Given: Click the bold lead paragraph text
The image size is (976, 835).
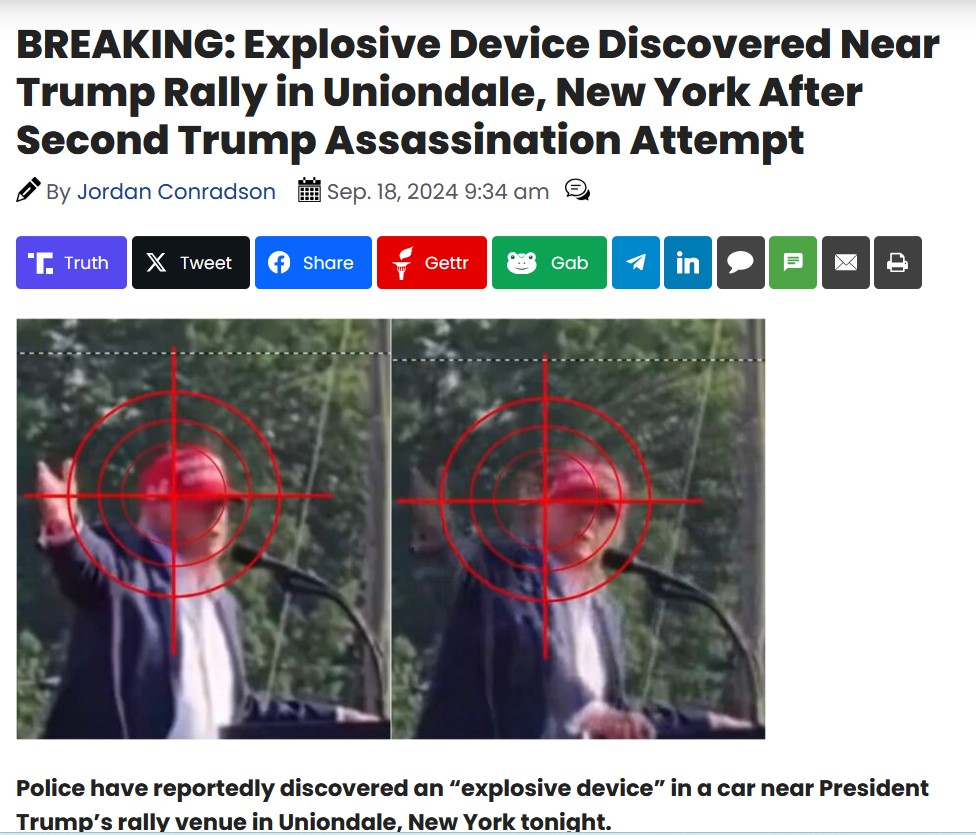Looking at the screenshot, I should tap(472, 804).
